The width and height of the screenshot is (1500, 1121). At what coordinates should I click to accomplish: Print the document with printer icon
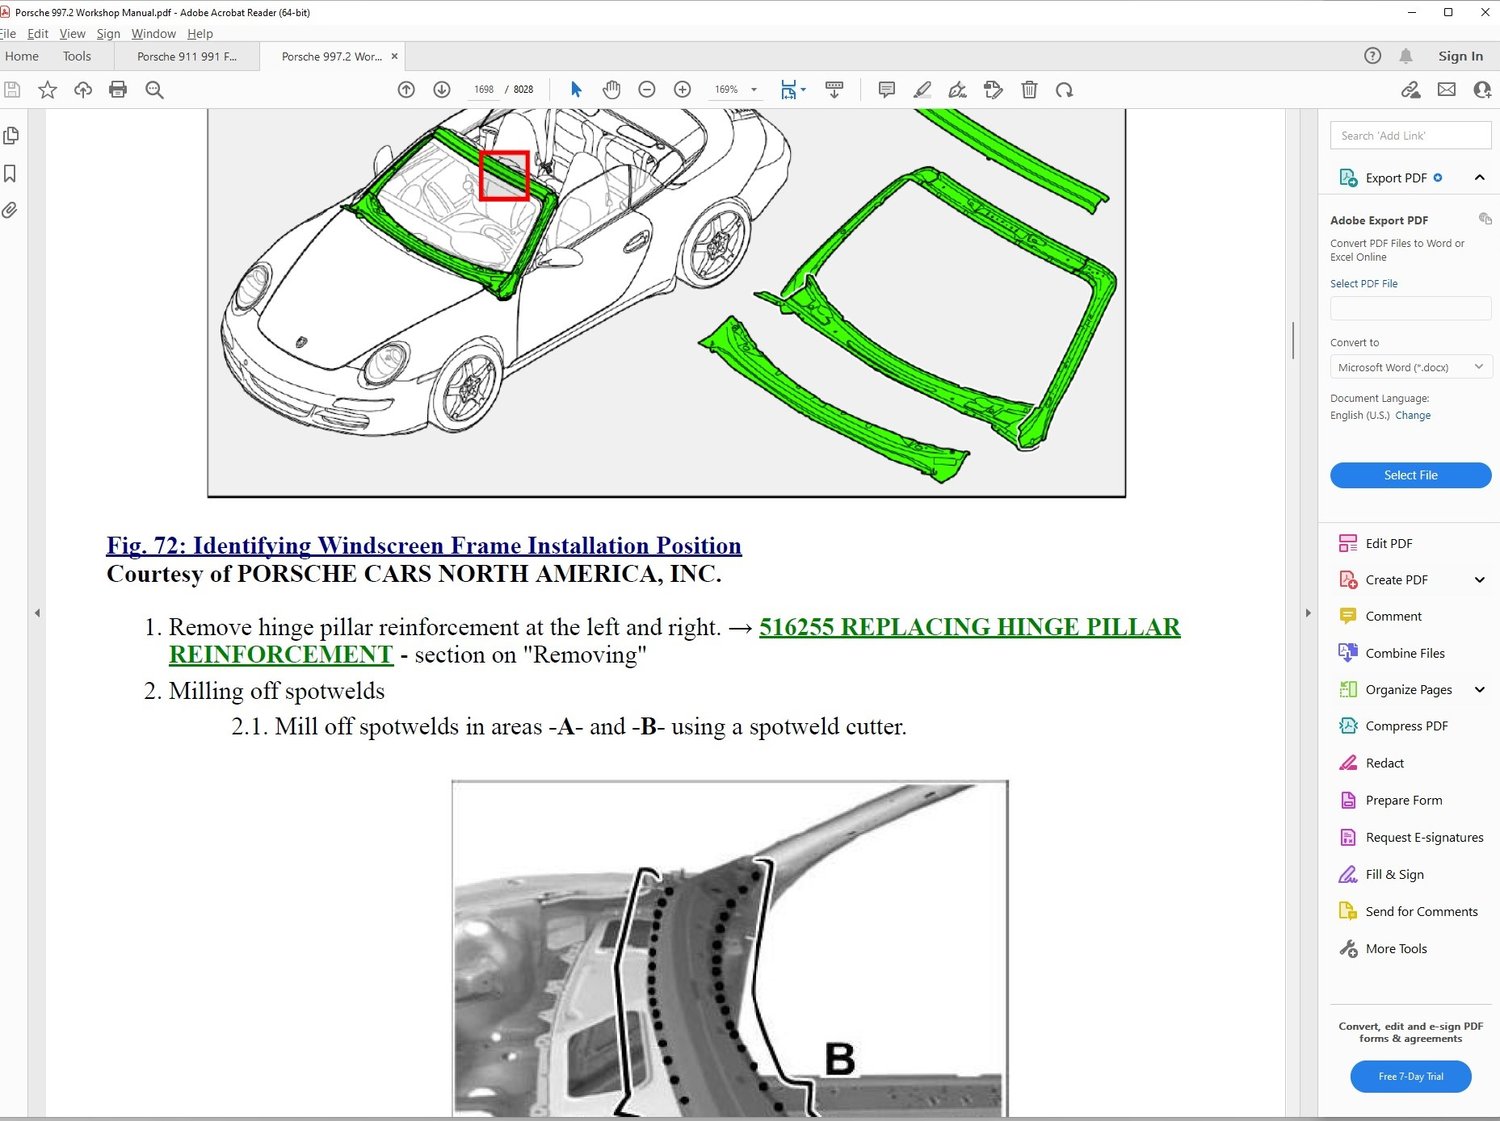coord(118,90)
